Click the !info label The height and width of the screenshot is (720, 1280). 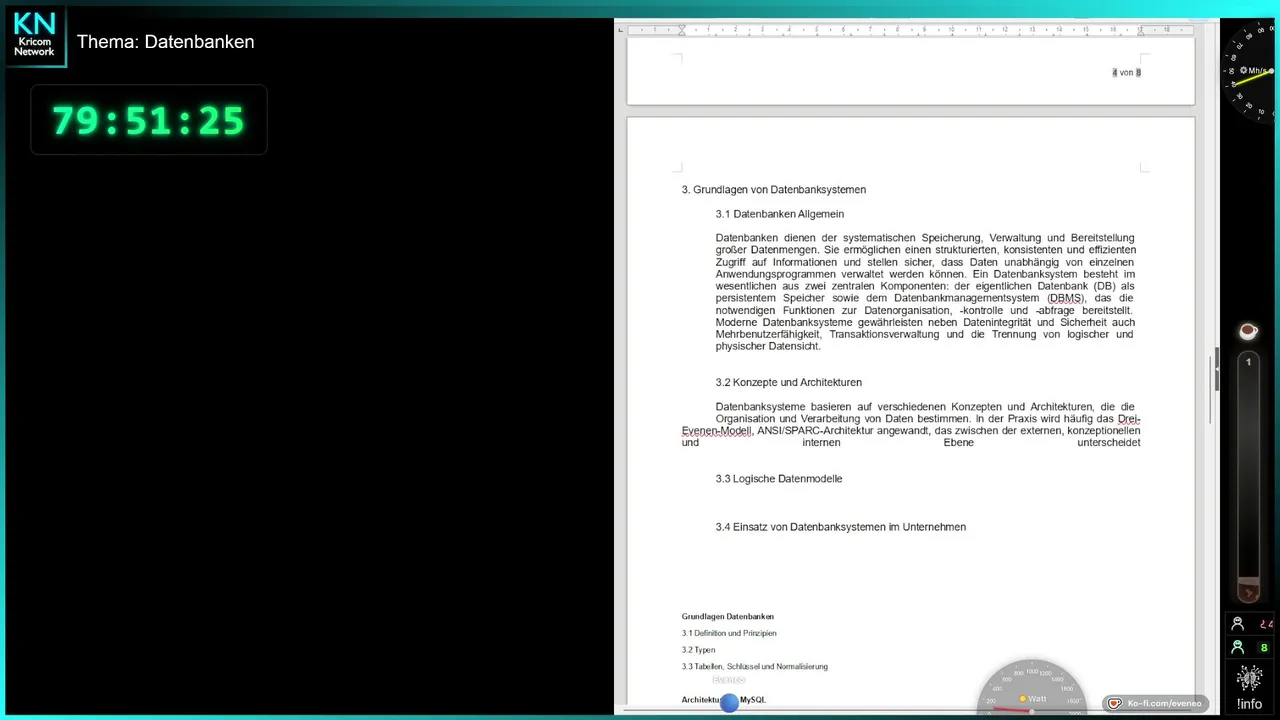pos(1249,704)
